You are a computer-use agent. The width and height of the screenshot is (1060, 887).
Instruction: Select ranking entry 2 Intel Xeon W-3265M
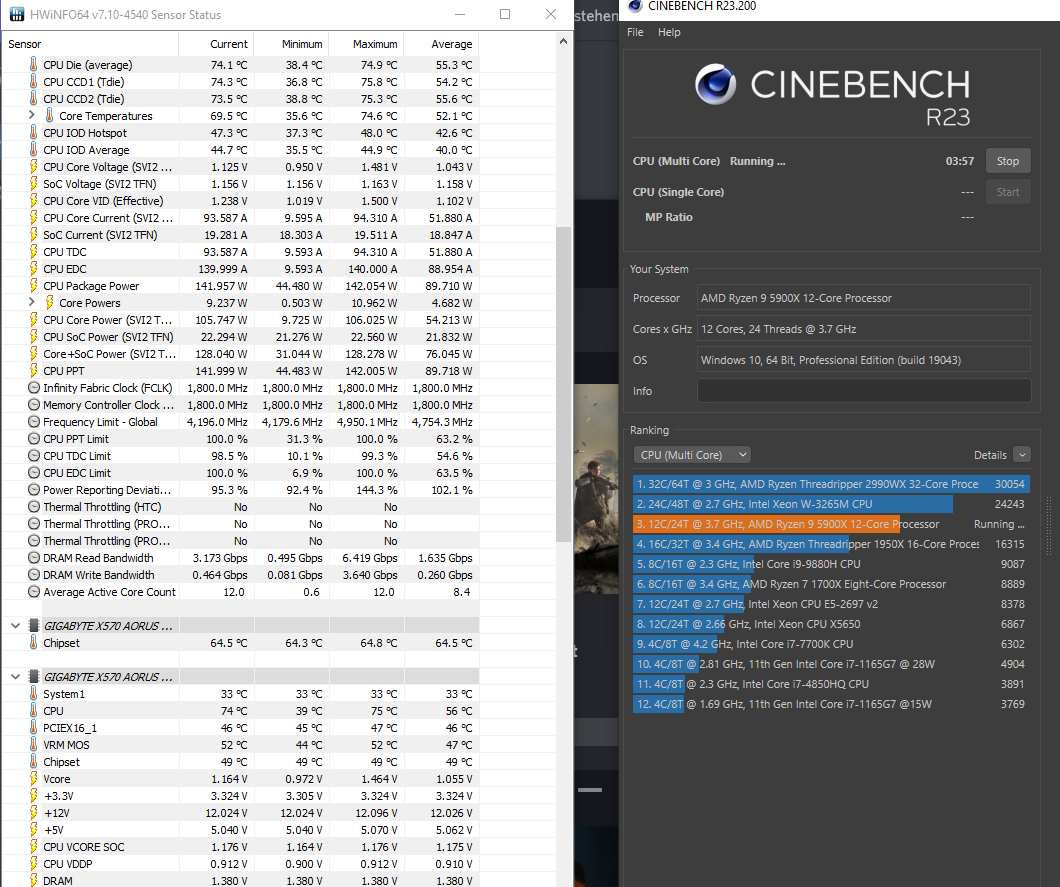[x=832, y=504]
